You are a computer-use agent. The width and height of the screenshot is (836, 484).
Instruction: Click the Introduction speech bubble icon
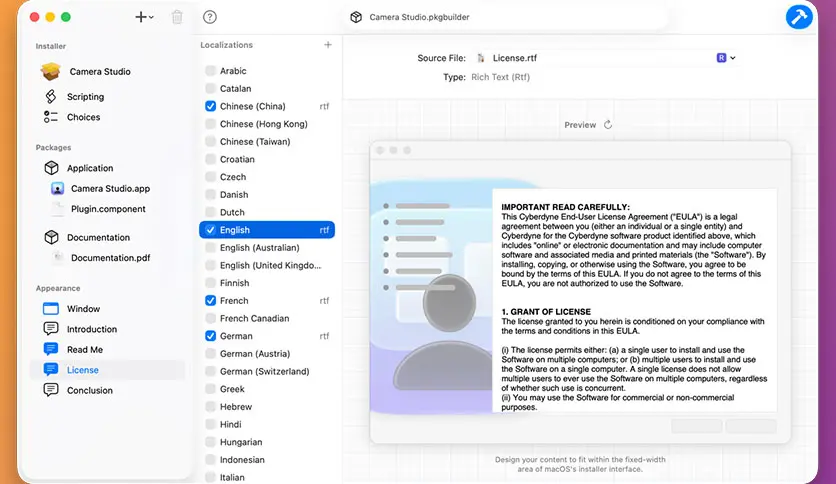pyautogui.click(x=51, y=329)
